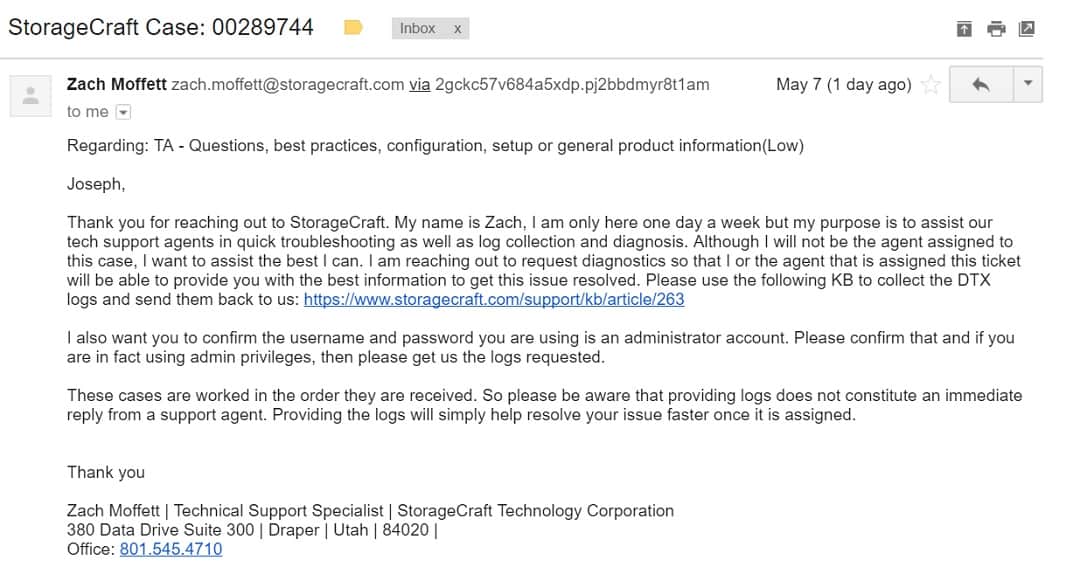This screenshot has width=1080, height=574.
Task: Click the zach.moffett@storagecraft.com address
Action: [288, 85]
